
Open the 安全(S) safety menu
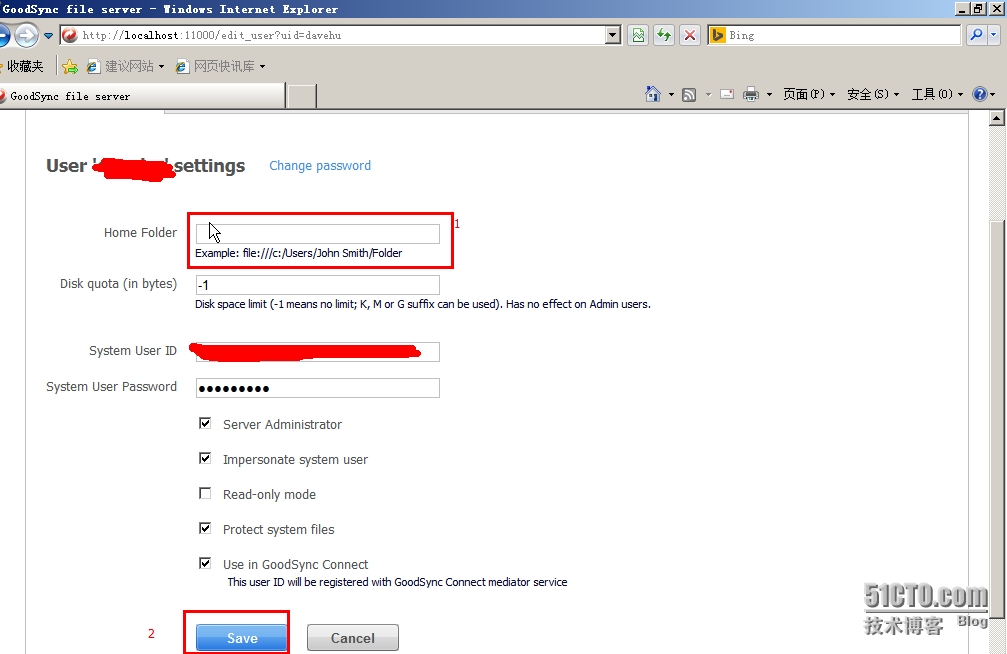pos(873,94)
